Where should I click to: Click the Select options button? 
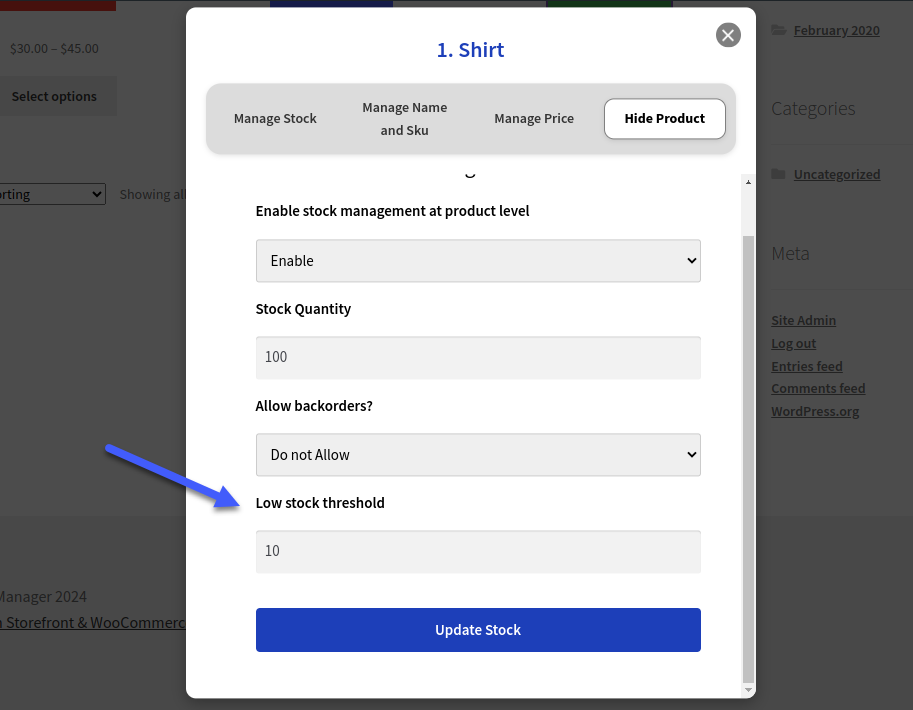point(54,96)
